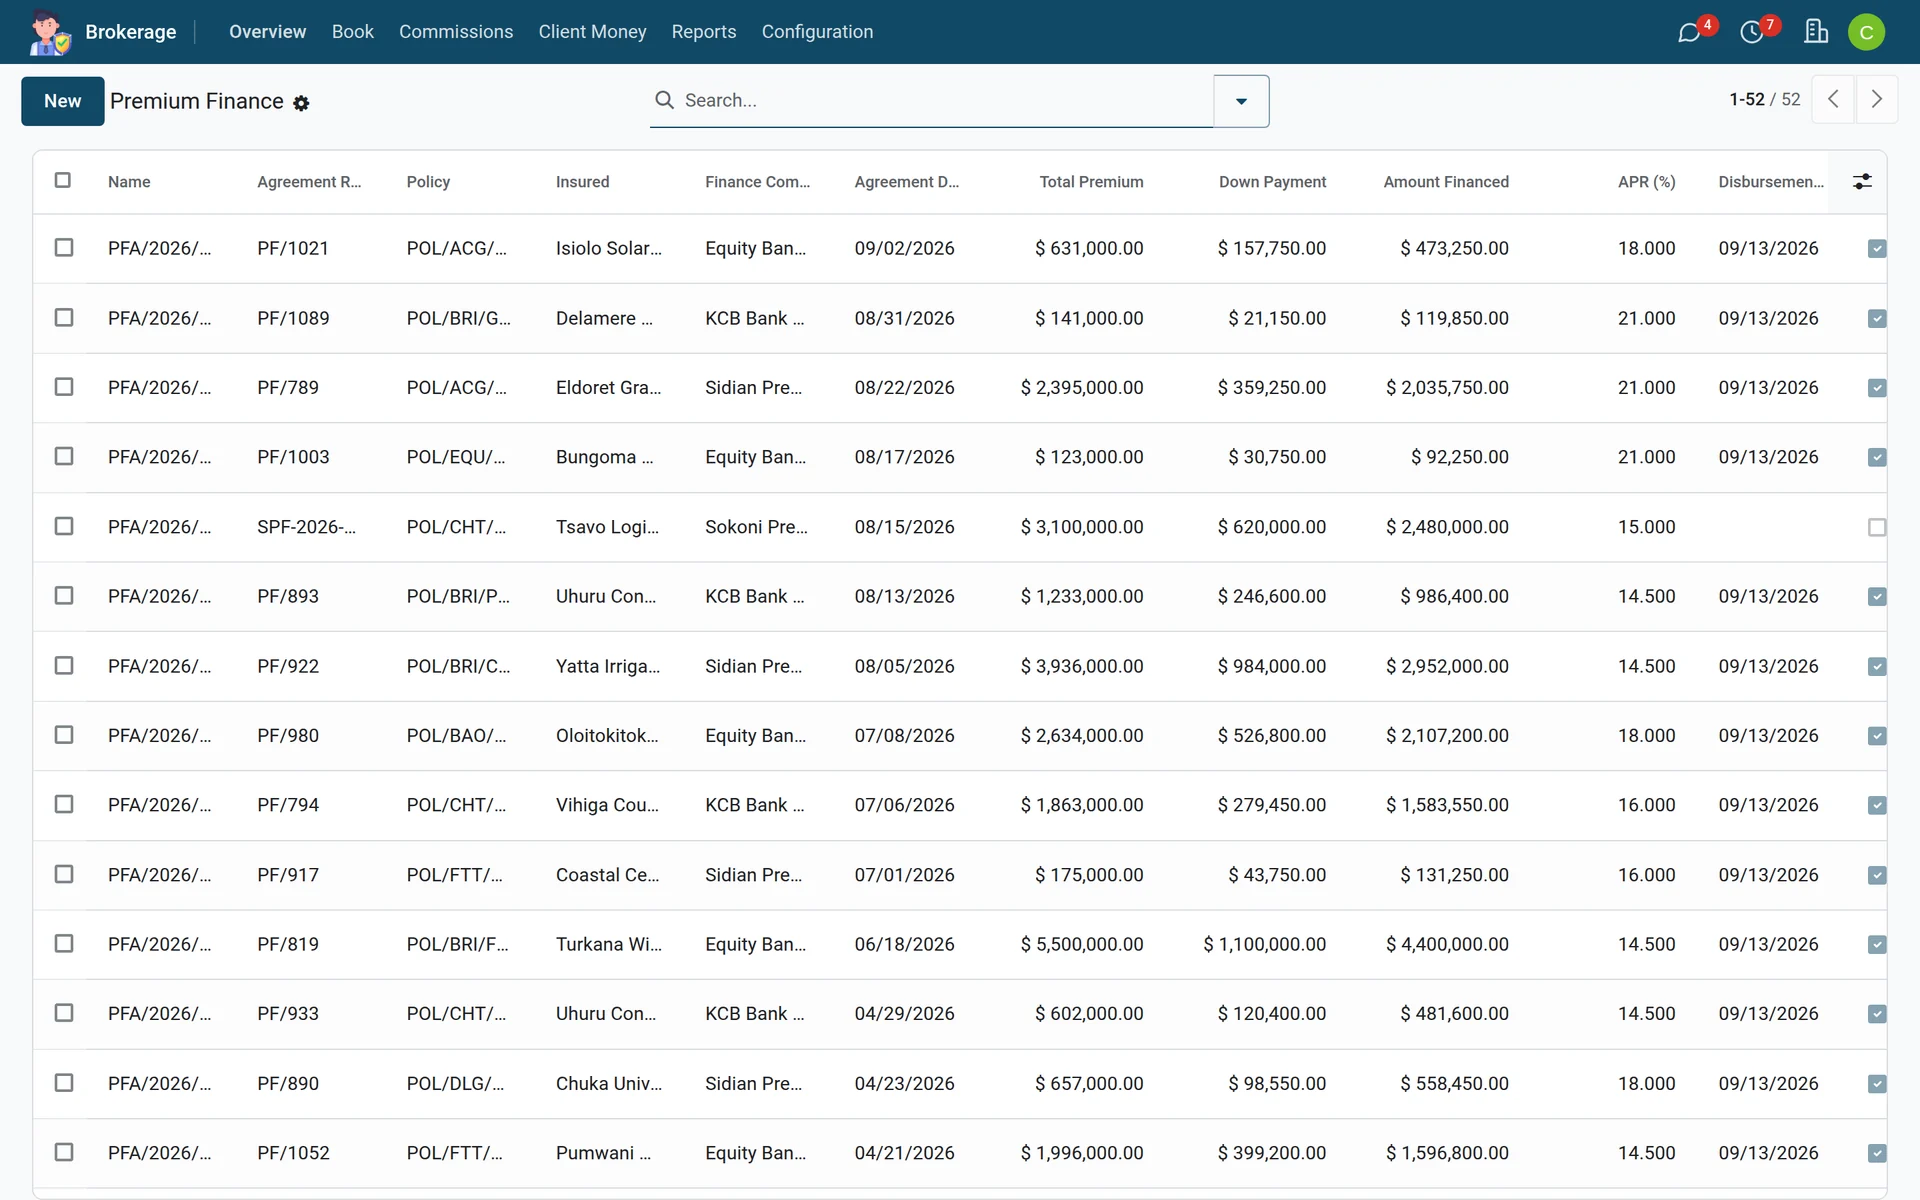Click the 1-52 / 52 pager counter

pyautogui.click(x=1764, y=99)
